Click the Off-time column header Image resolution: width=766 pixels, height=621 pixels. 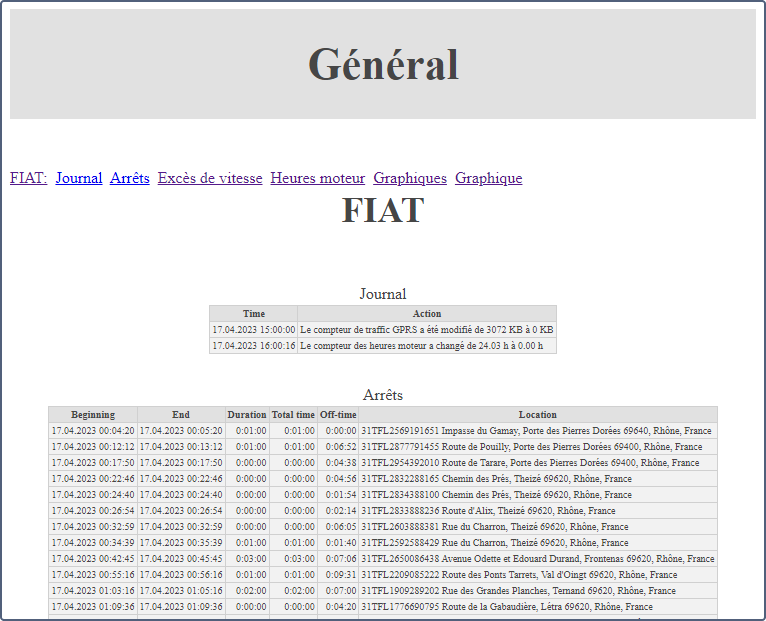click(338, 415)
